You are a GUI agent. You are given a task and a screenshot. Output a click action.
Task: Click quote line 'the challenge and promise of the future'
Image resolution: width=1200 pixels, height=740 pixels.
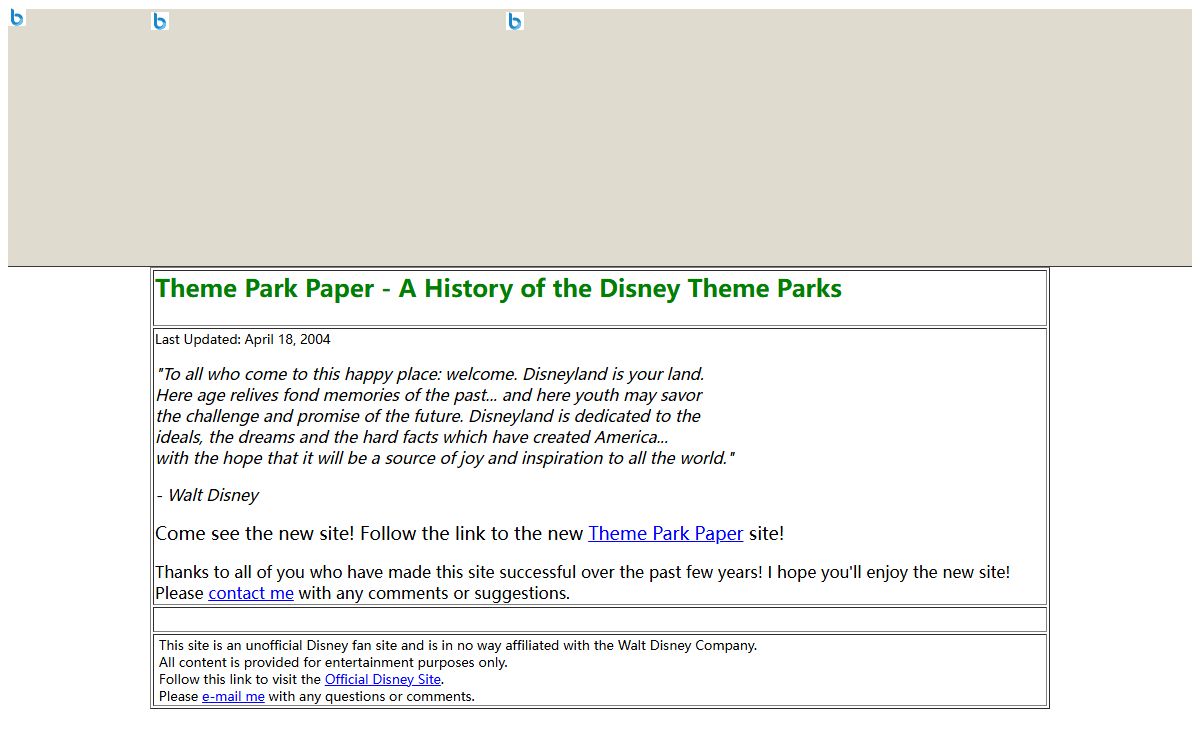[428, 416]
